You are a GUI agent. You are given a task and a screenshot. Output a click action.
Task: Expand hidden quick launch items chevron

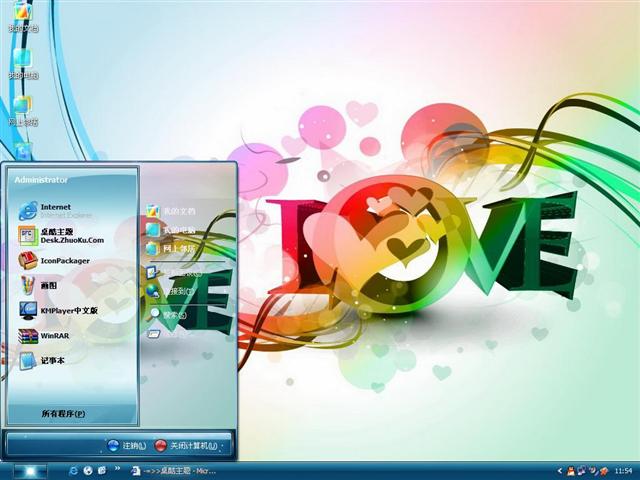118,469
